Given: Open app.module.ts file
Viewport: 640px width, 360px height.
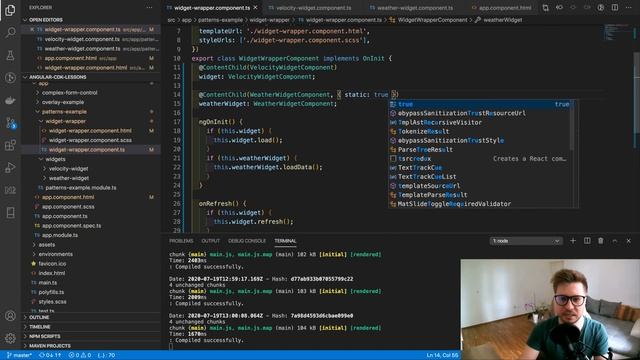Looking at the screenshot, I should pos(60,235).
